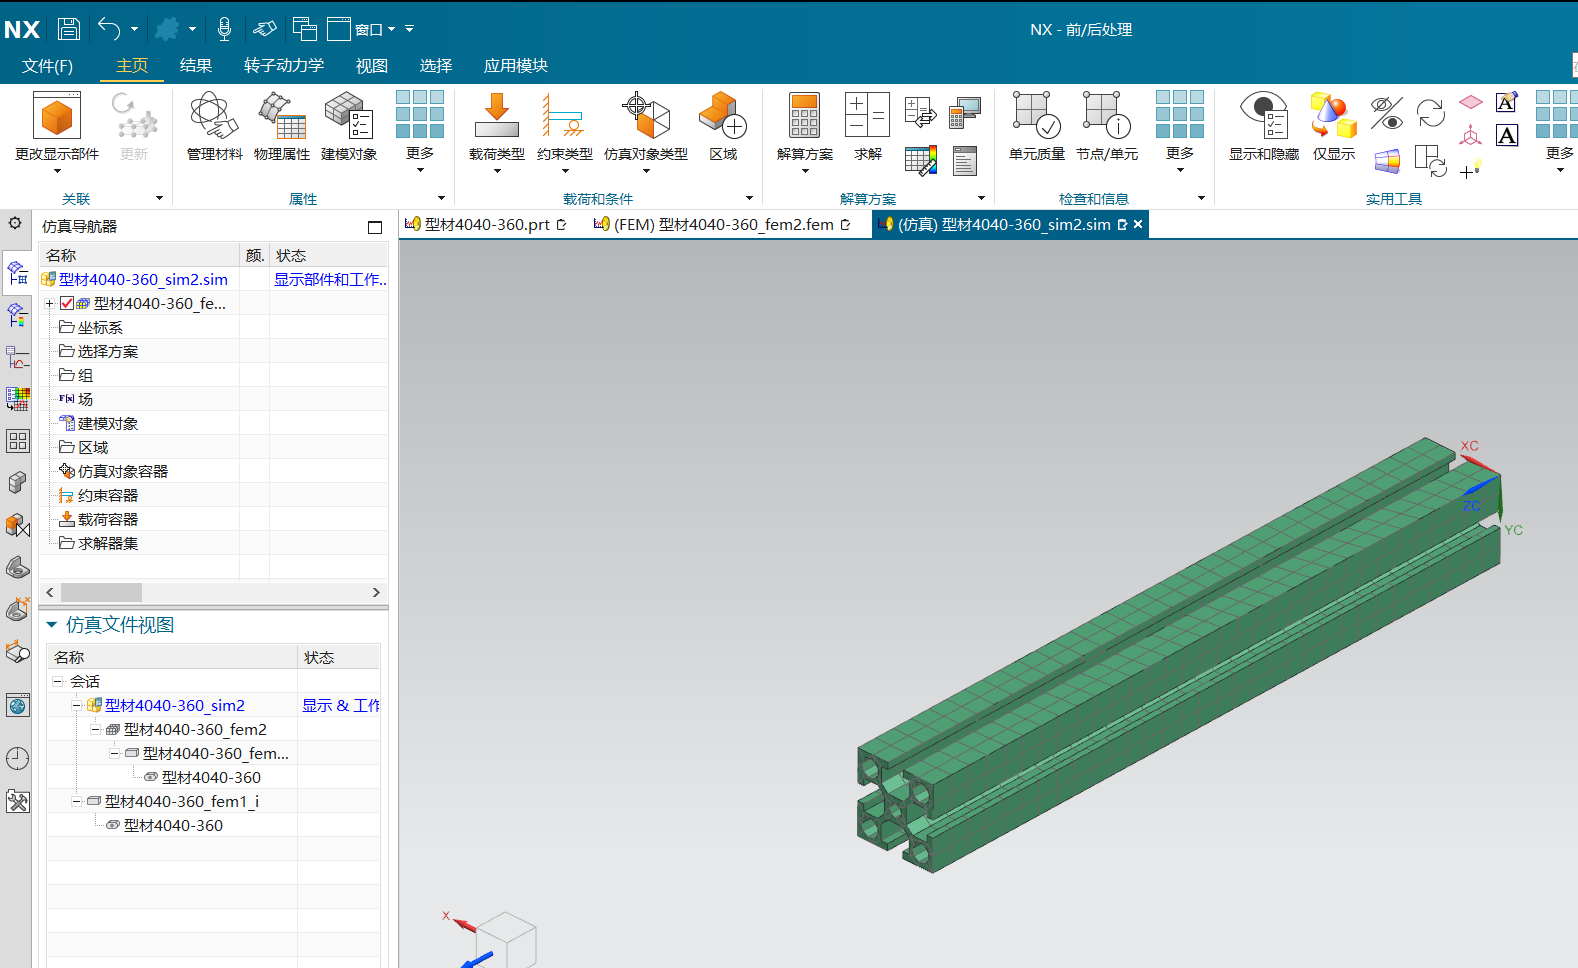Close the 型材4040-360_sim2.sim document tab

pyautogui.click(x=1138, y=224)
